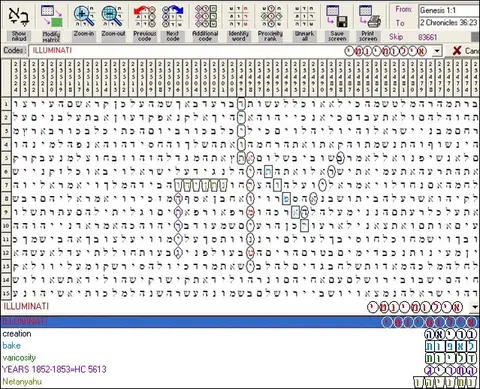Click the Save screen icon
Image resolution: width=480 pixels, height=389 pixels.
337,16
